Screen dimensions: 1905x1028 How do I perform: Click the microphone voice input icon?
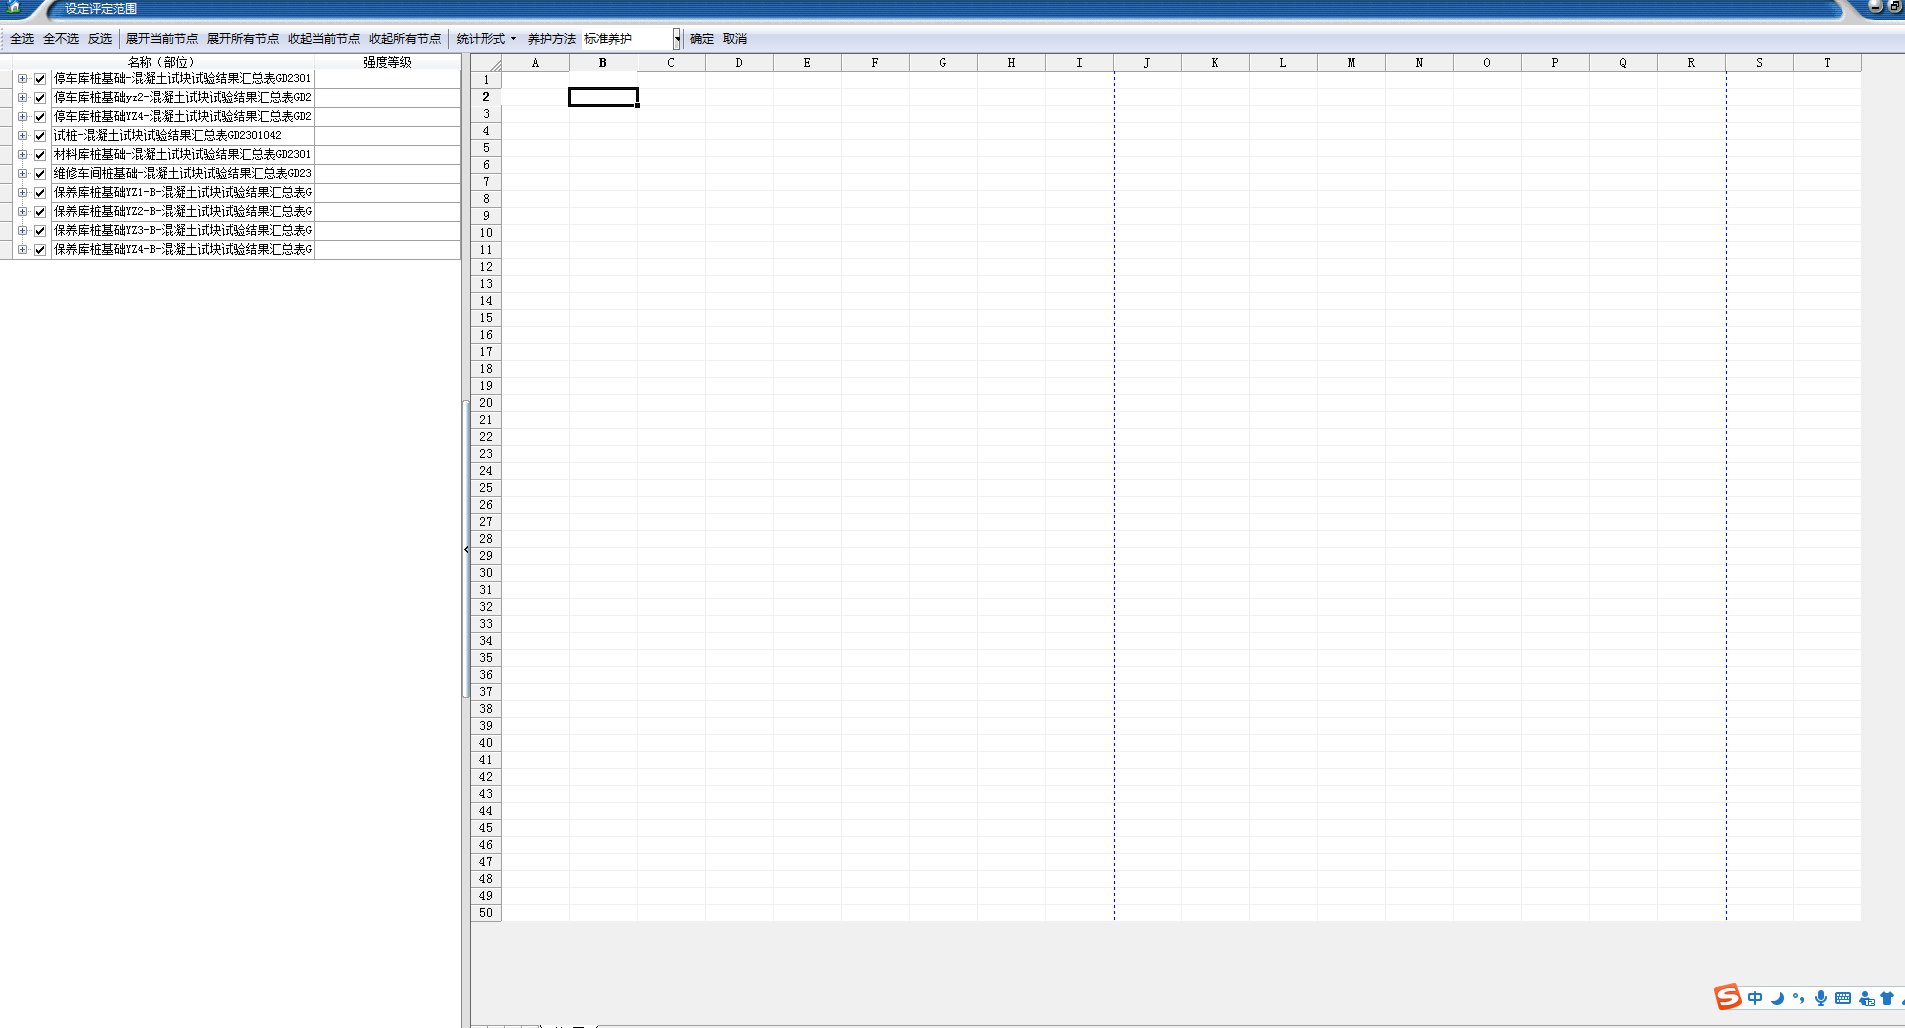pyautogui.click(x=1821, y=998)
